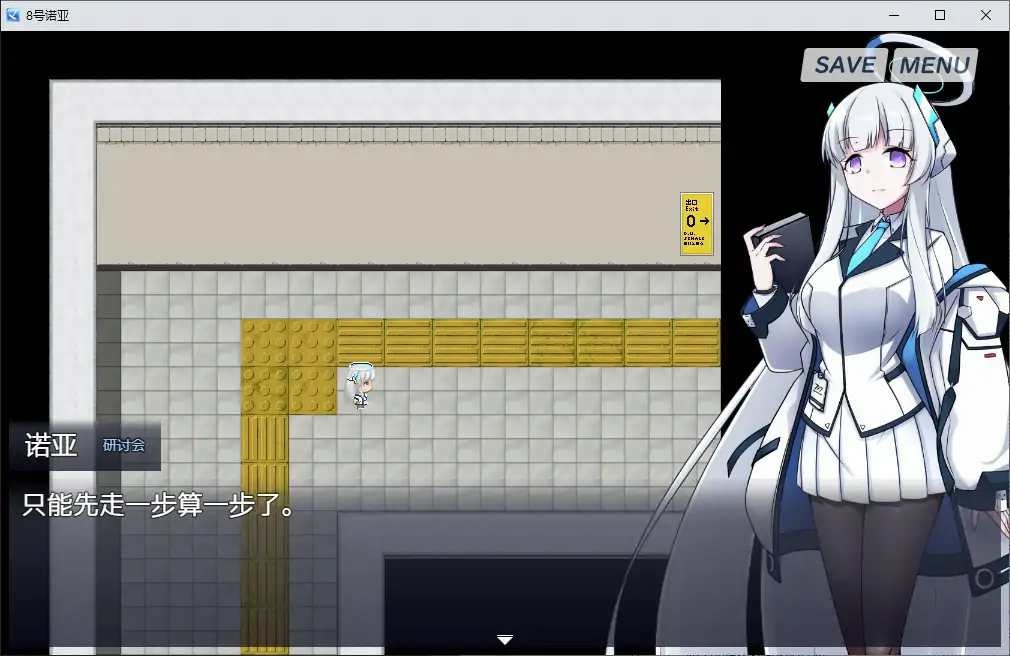The height and width of the screenshot is (656, 1010).
Task: Click the 研讨会 tag beside the speaker name
Action: point(122,447)
